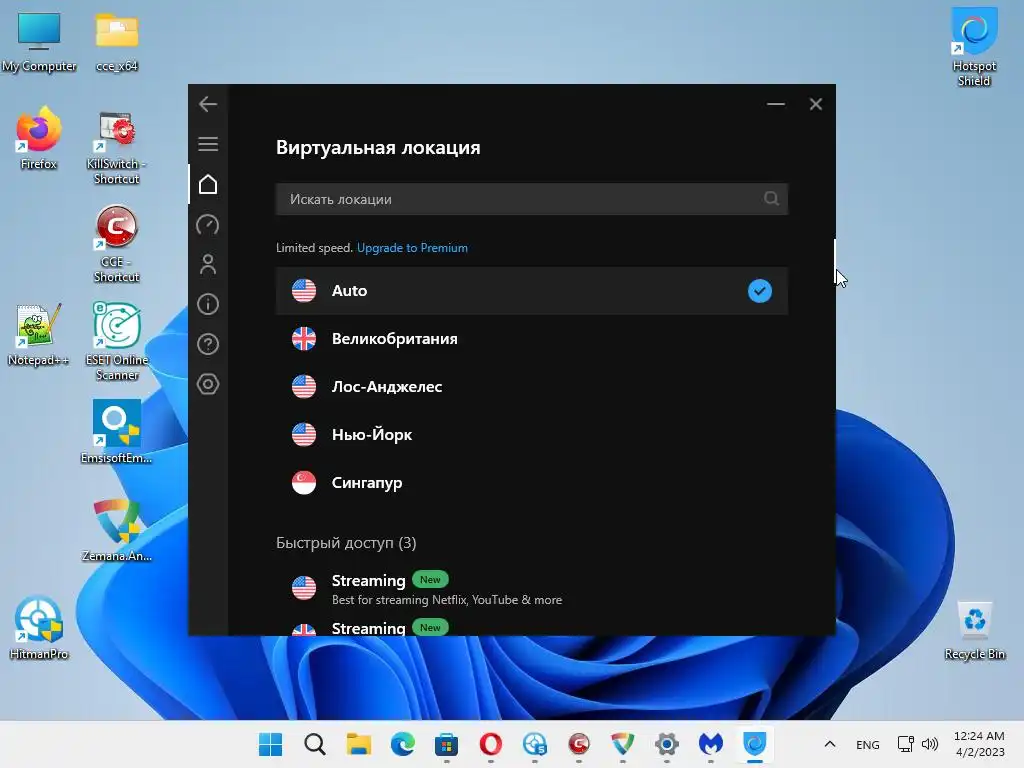The height and width of the screenshot is (768, 1024).
Task: Open File Explorer from the taskbar
Action: [x=359, y=744]
